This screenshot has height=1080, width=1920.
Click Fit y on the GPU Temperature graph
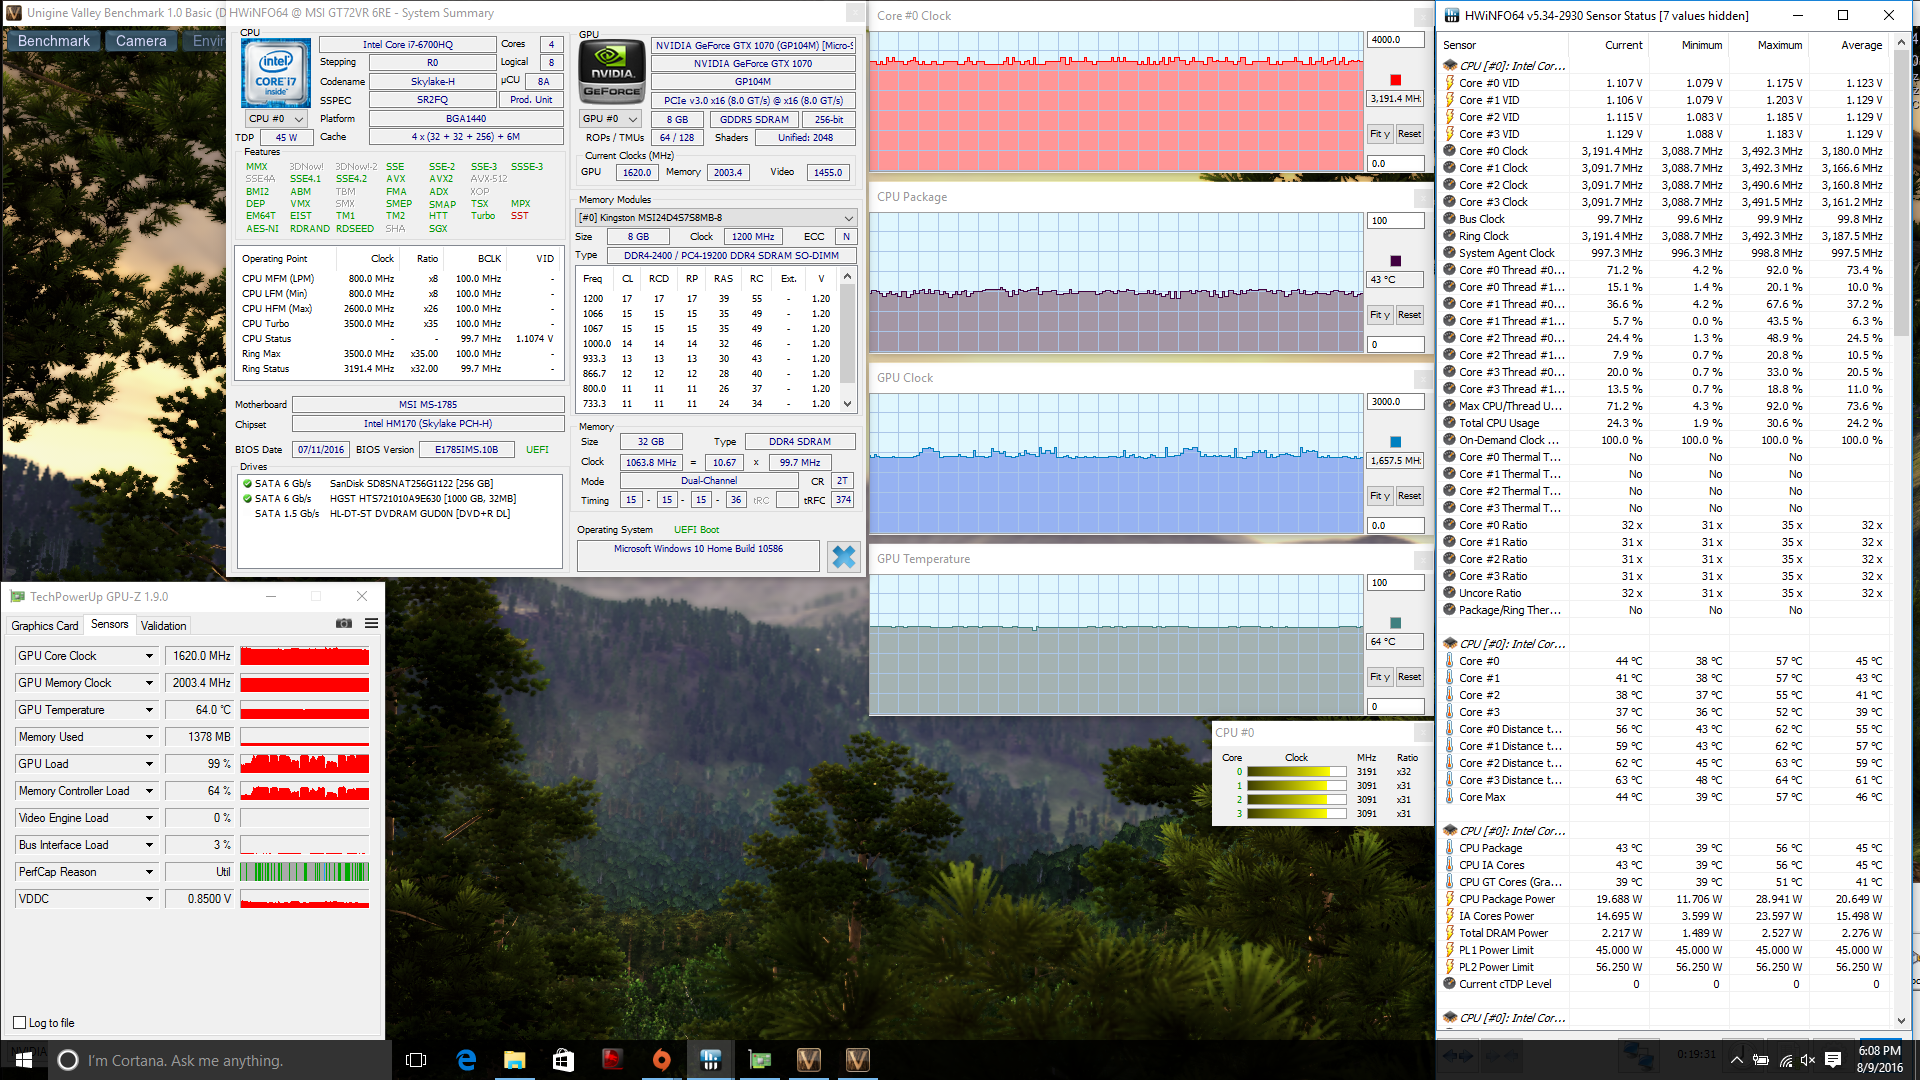(x=1379, y=677)
